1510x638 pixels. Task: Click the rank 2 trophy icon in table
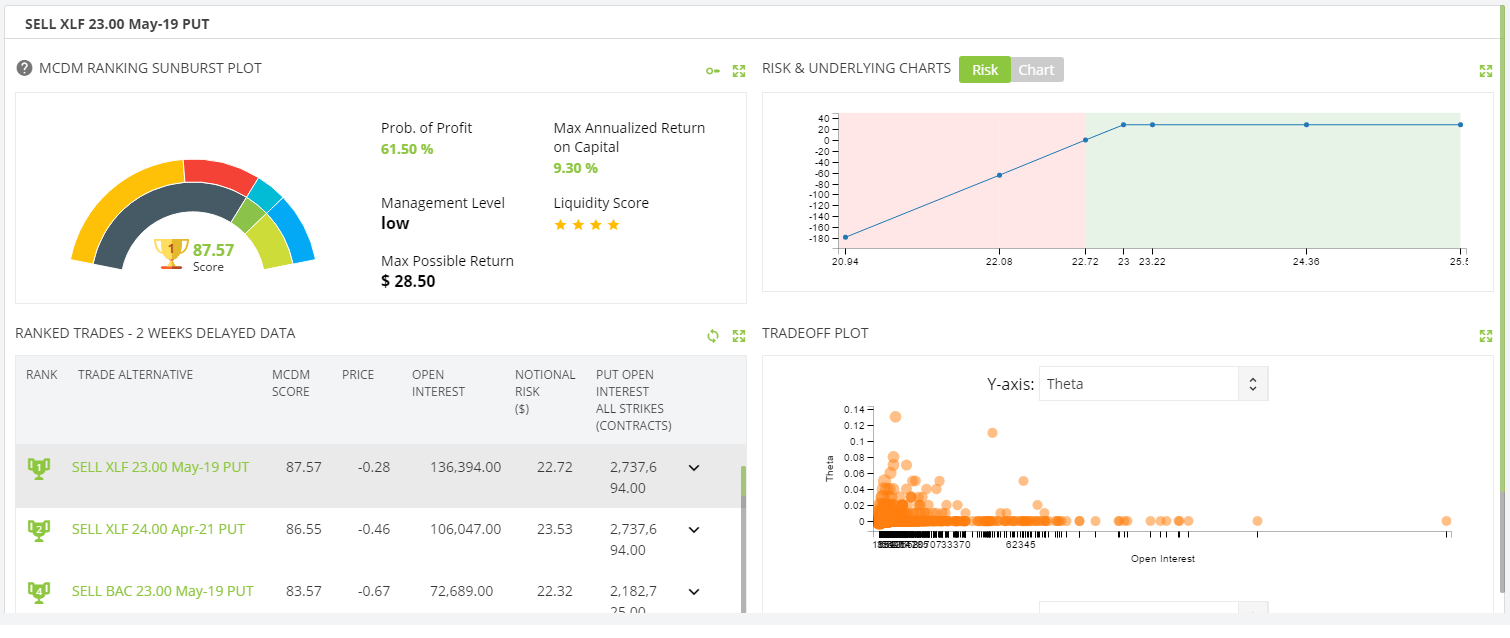39,530
